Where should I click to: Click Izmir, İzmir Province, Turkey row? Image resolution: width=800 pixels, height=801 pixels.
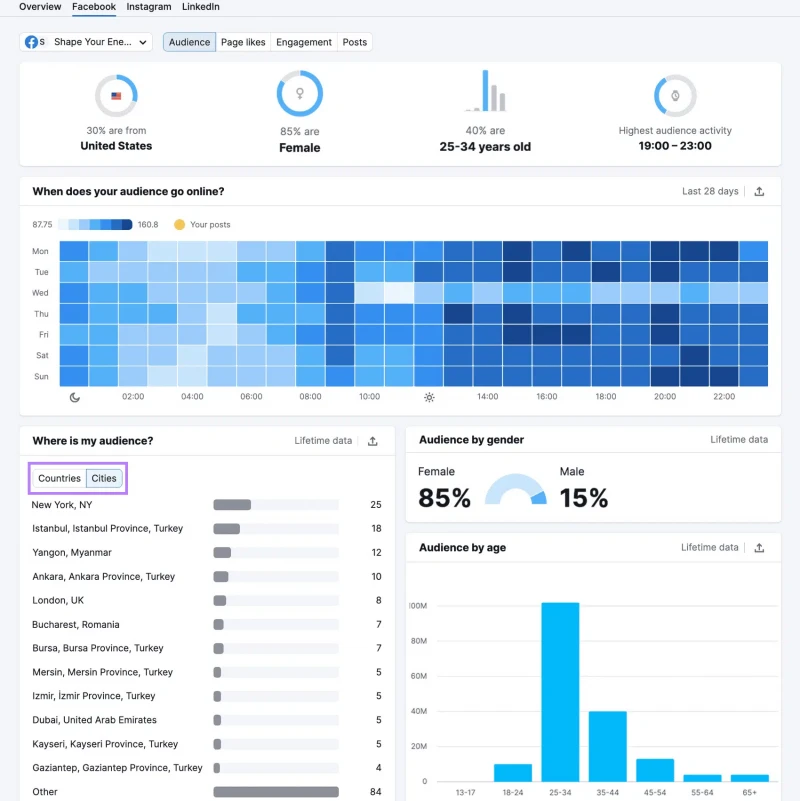coord(206,696)
